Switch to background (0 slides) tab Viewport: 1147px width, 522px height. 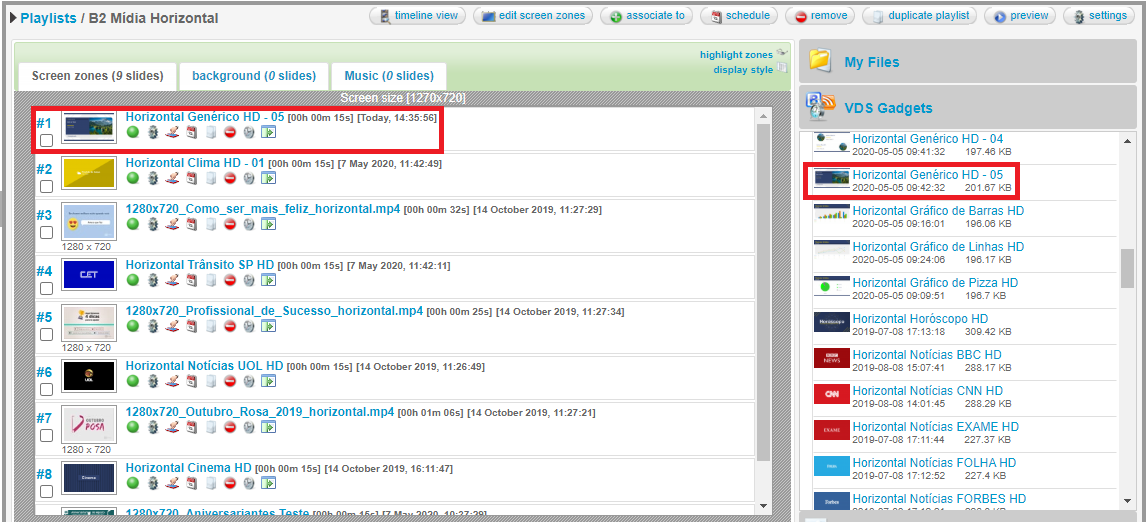pyautogui.click(x=254, y=75)
